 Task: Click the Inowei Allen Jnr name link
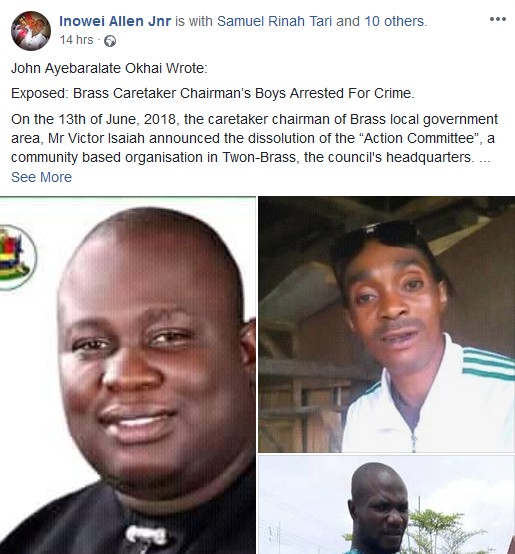click(x=115, y=21)
